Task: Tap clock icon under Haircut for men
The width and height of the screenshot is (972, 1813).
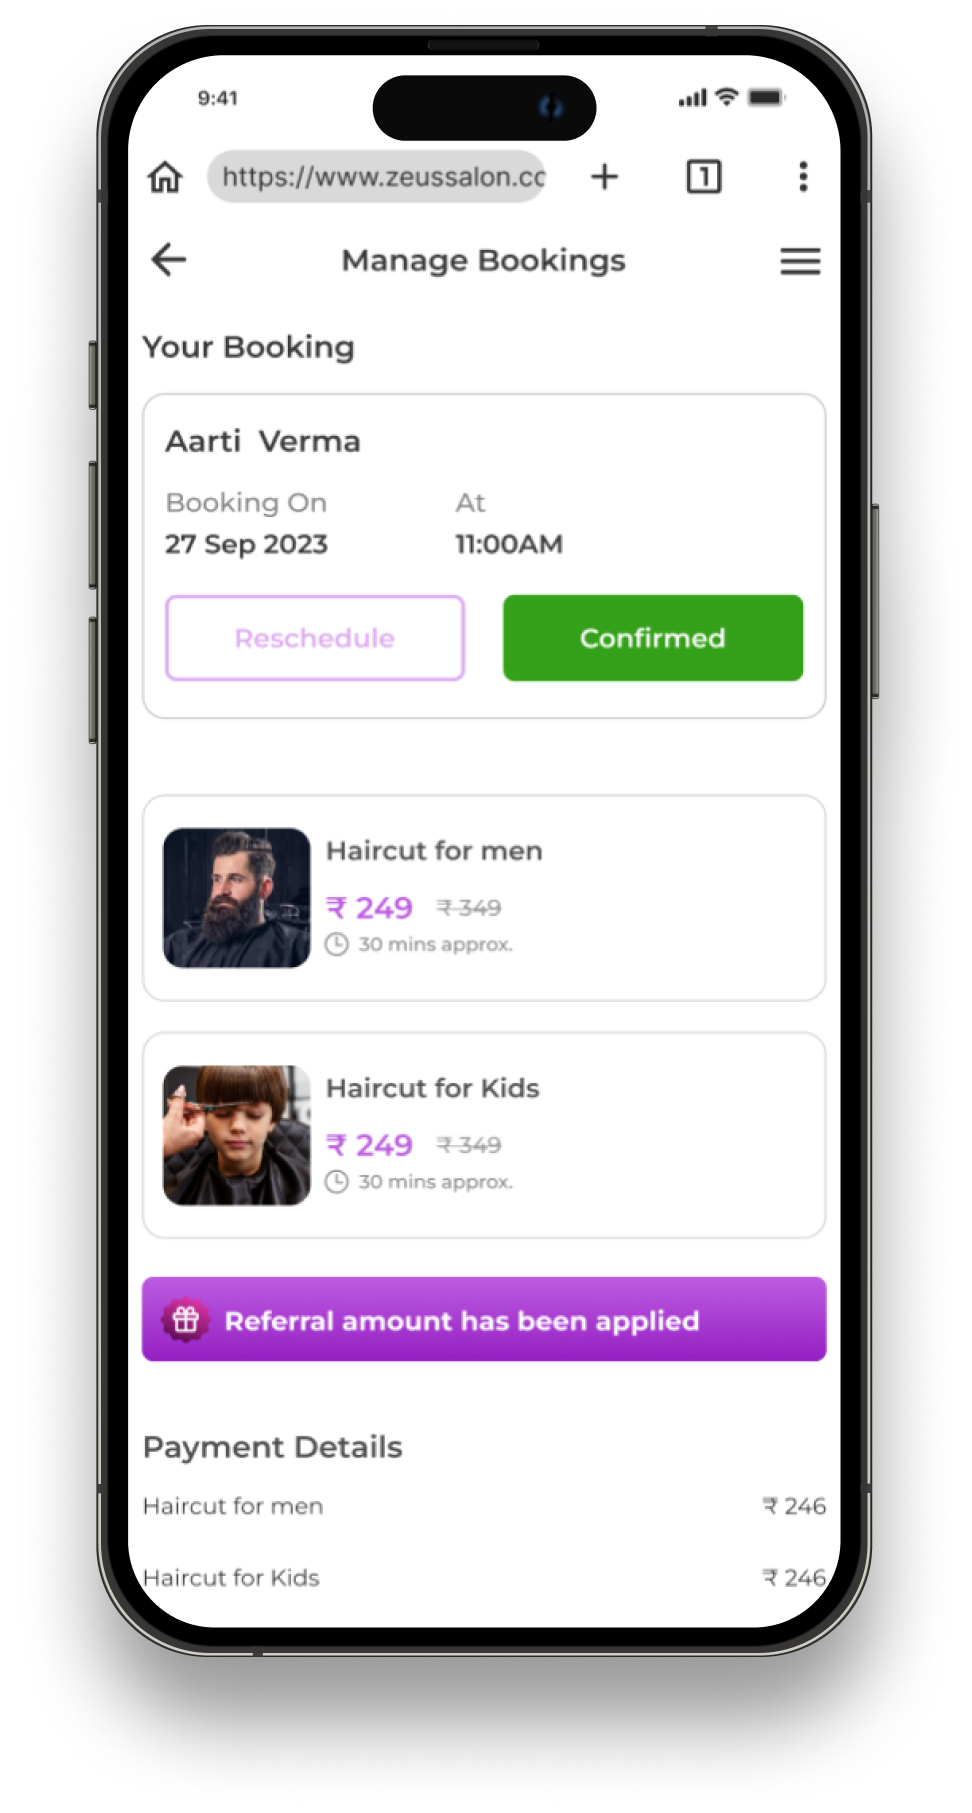Action: tap(337, 944)
